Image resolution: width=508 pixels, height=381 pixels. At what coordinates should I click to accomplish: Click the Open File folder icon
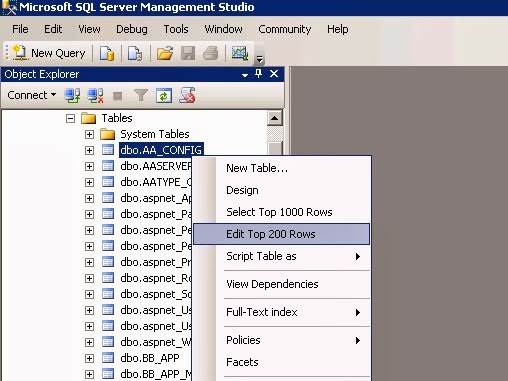pos(165,53)
